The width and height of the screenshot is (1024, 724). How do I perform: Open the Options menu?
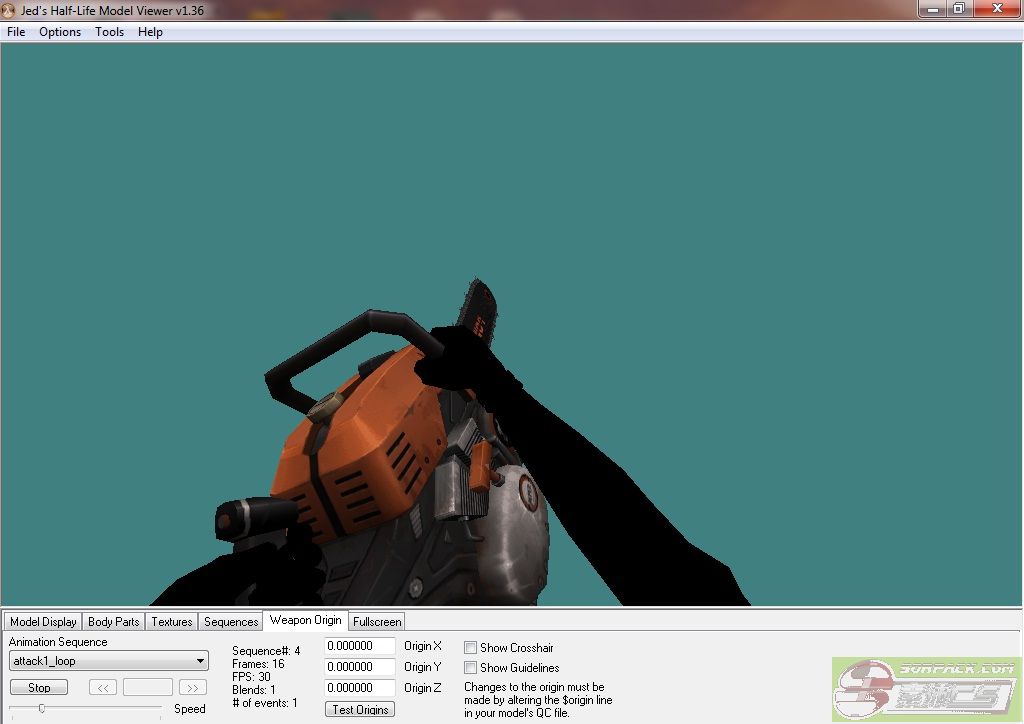click(60, 32)
